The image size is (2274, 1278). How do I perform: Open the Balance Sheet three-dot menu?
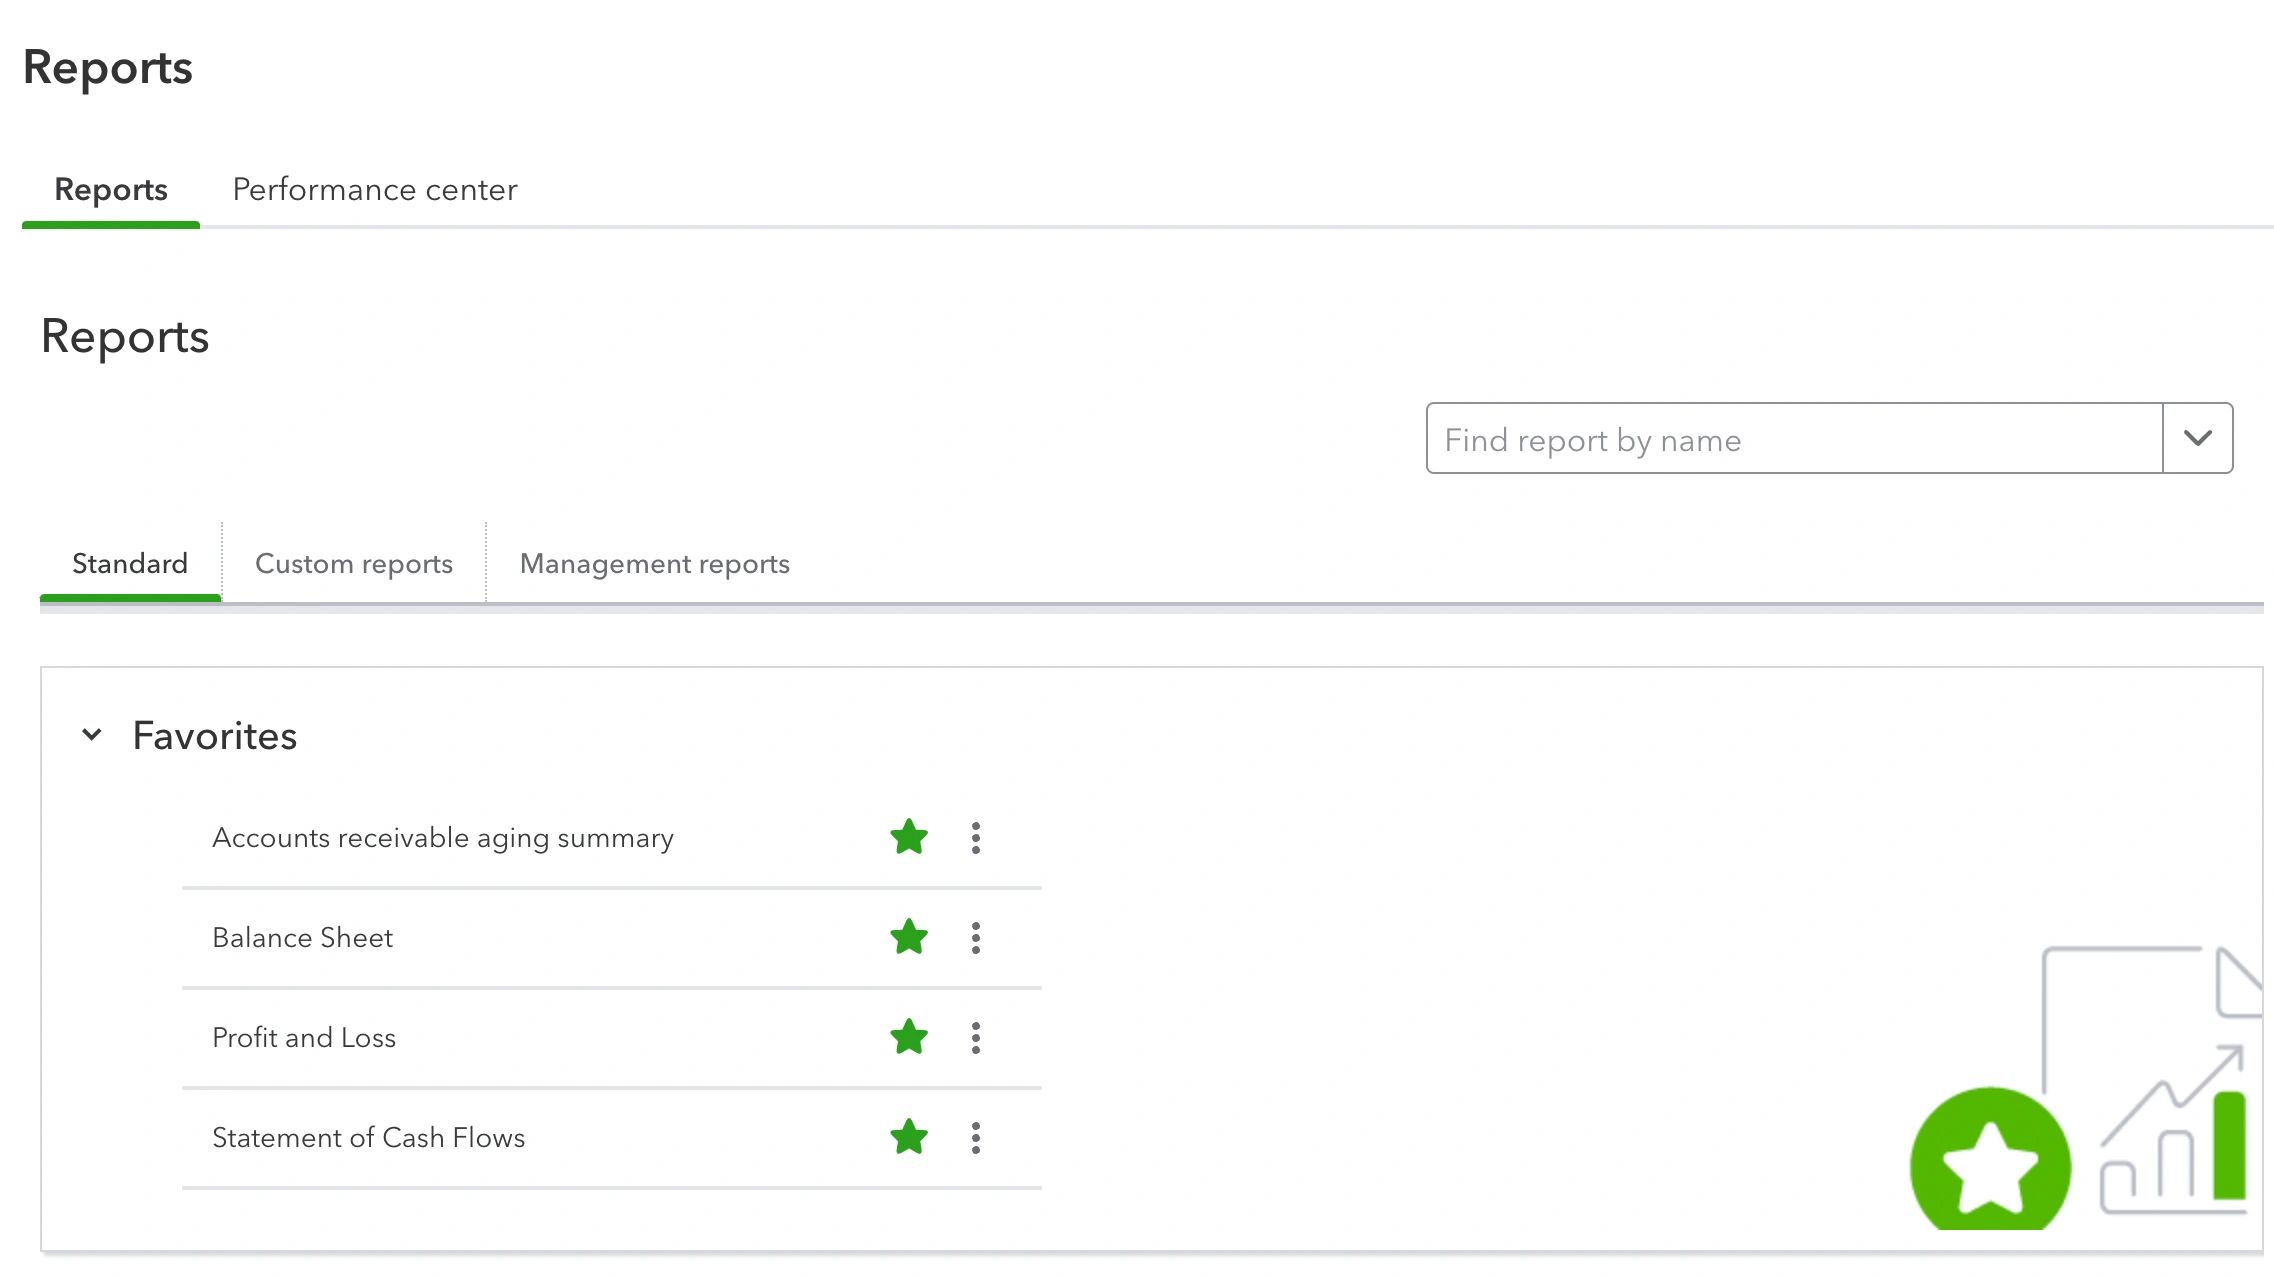pyautogui.click(x=976, y=938)
